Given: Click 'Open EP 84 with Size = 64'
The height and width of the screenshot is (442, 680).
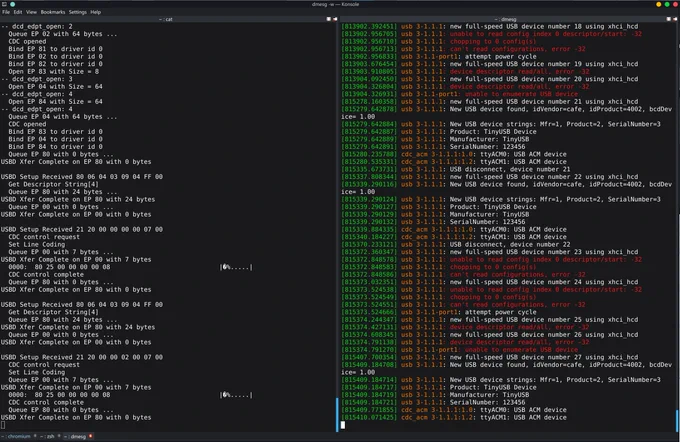Looking at the screenshot, I should pos(56,101).
